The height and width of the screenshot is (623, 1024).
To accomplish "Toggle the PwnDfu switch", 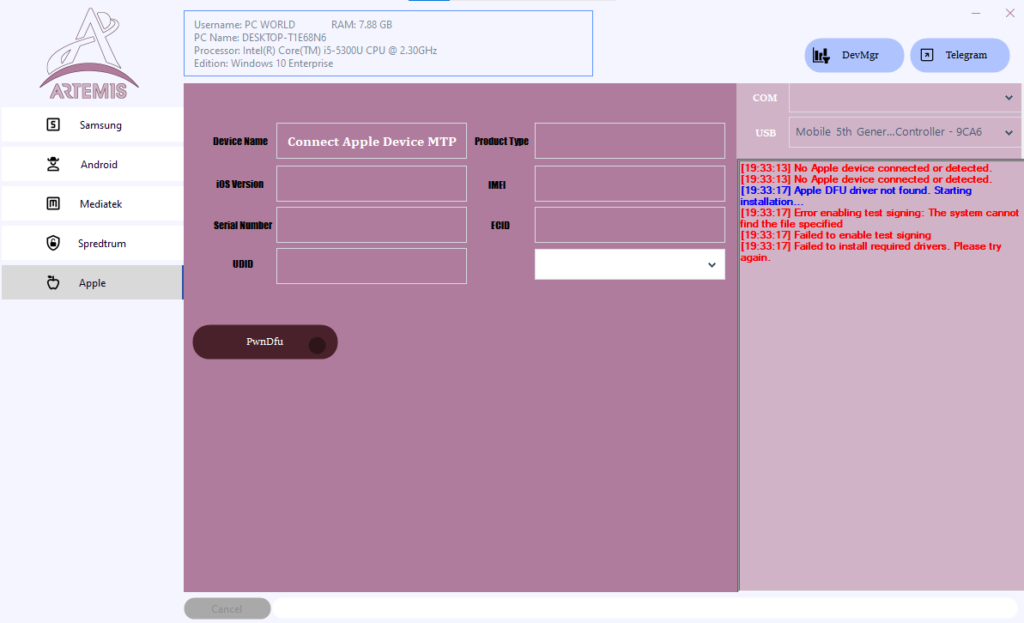I will pyautogui.click(x=264, y=342).
